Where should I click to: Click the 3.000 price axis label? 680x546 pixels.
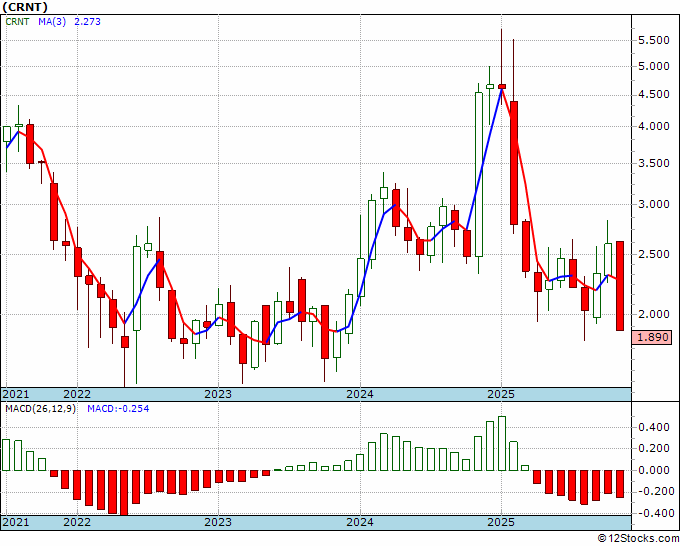(654, 204)
